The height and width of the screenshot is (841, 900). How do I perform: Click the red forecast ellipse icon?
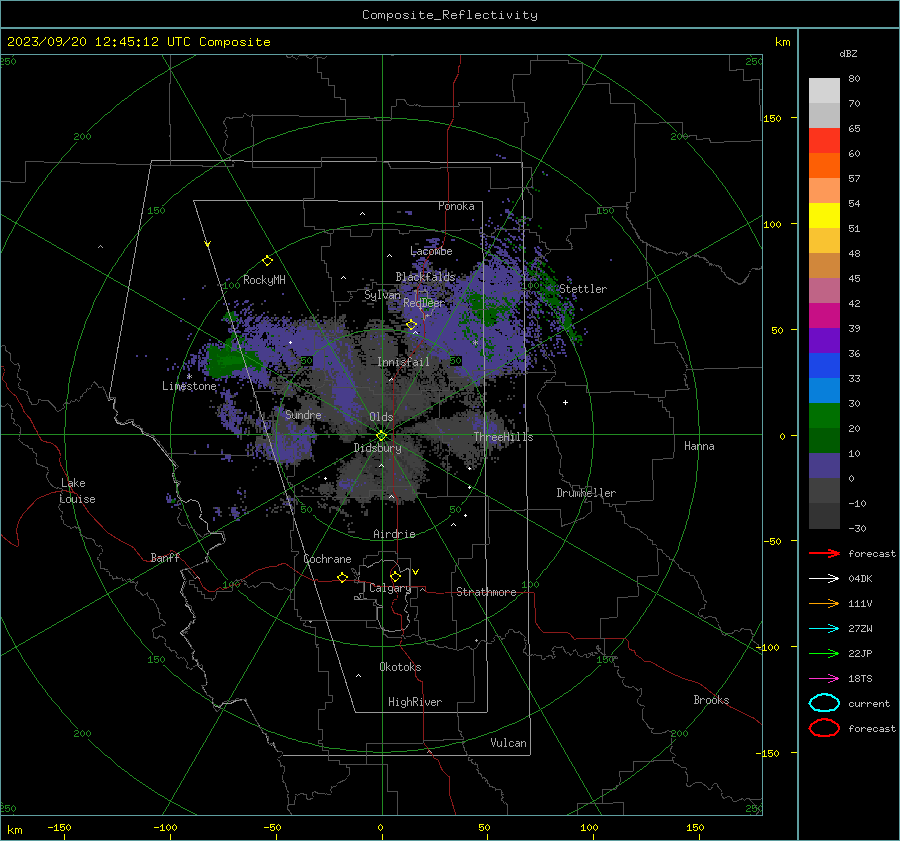824,728
